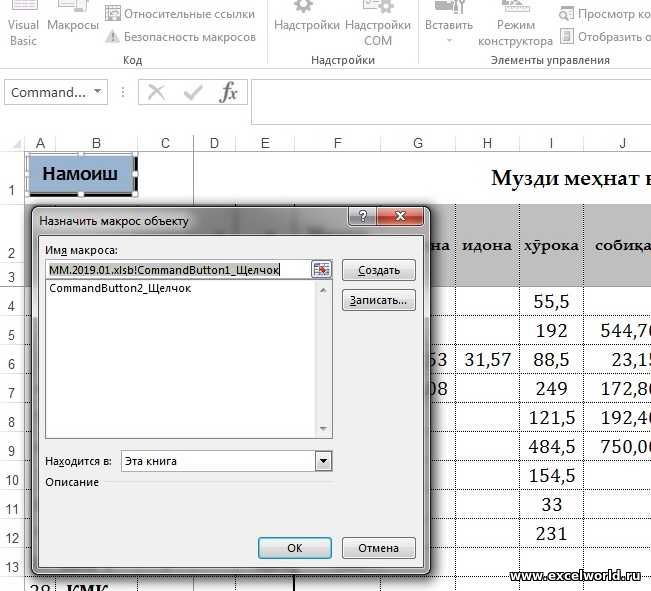Click Просмотр кода in ribbon
Viewport: 651px width, 591px height.
click(x=604, y=13)
